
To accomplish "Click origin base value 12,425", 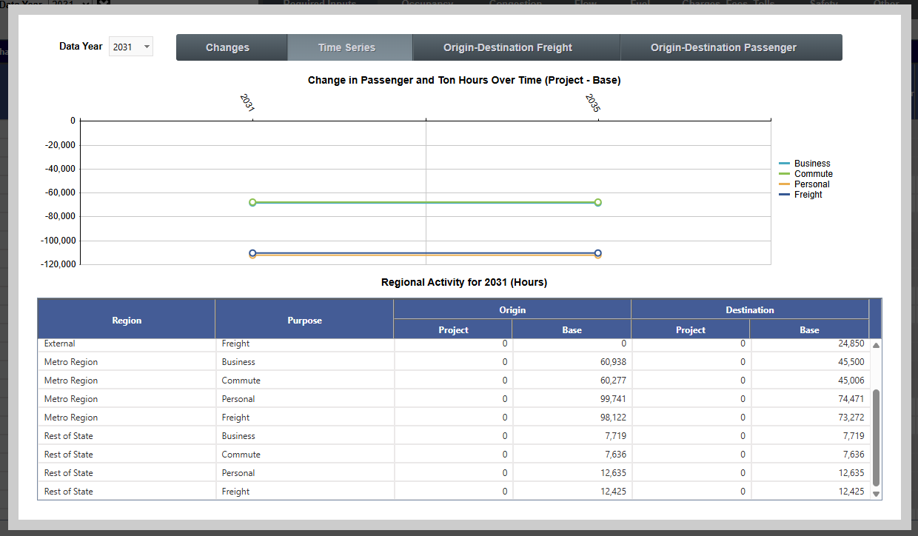I will click(x=613, y=492).
